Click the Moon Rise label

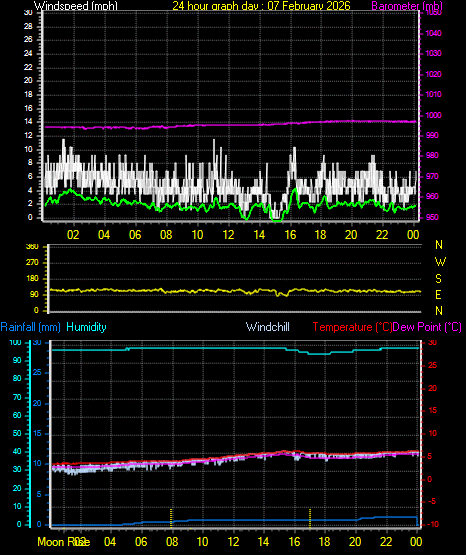(x=64, y=542)
